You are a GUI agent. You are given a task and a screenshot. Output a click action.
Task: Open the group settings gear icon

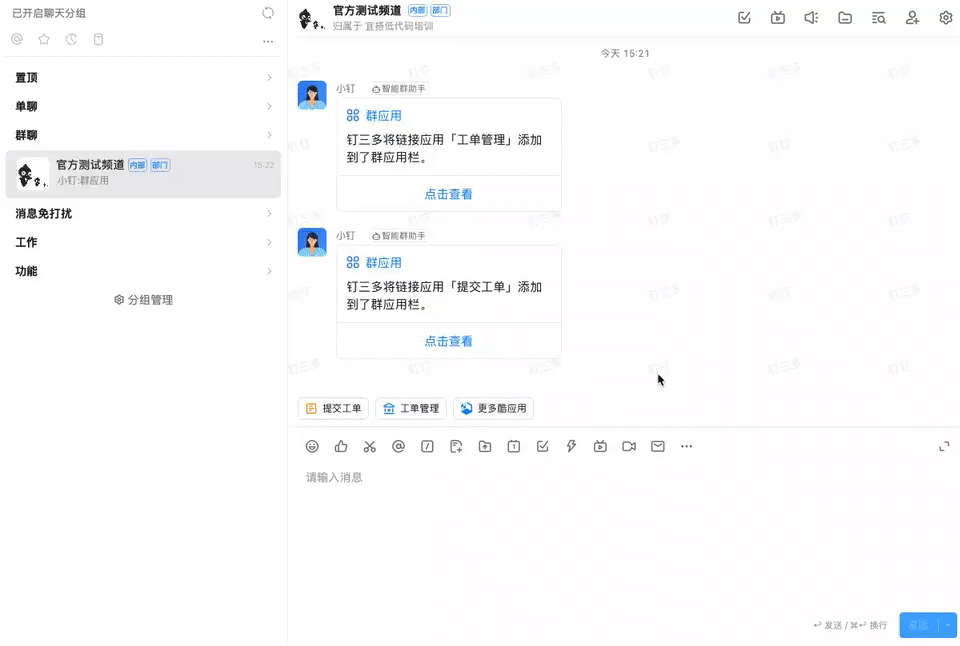[x=946, y=18]
